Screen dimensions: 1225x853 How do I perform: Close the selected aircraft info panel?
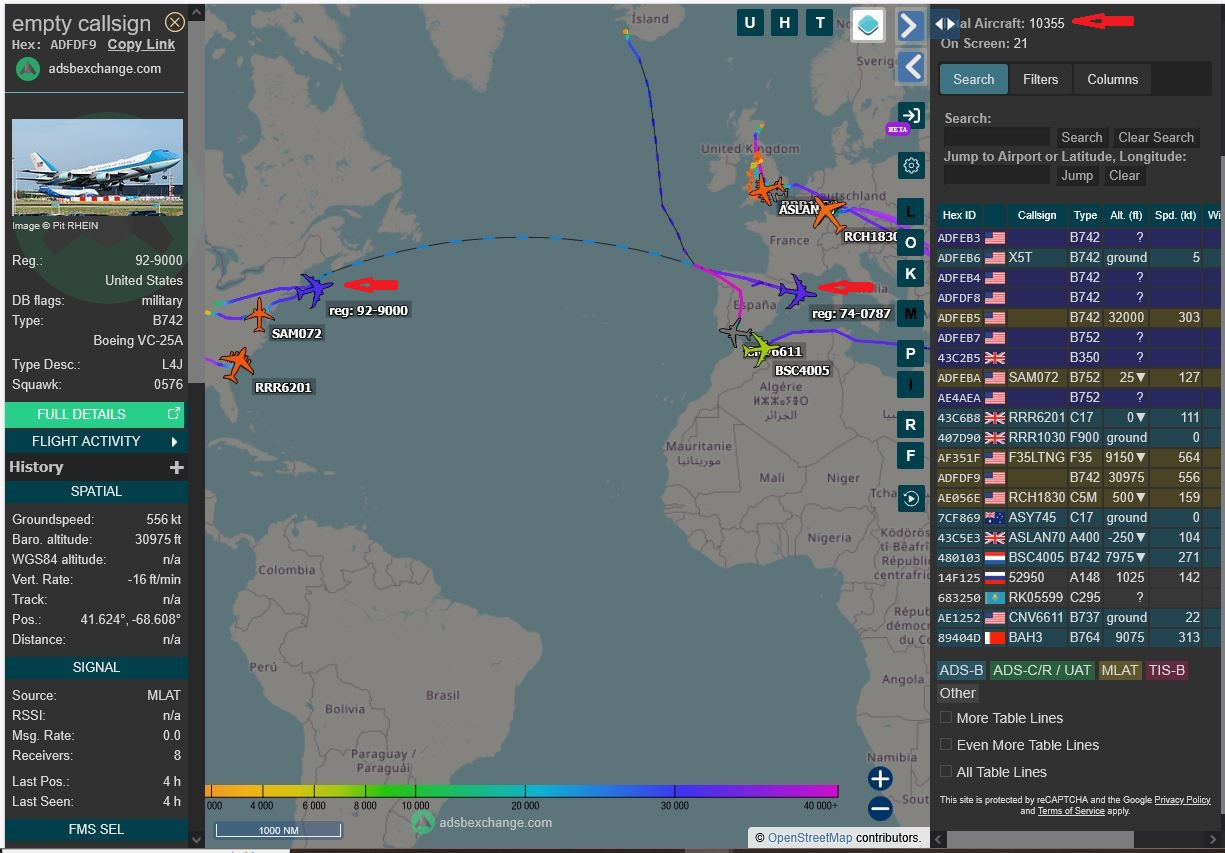tap(175, 22)
